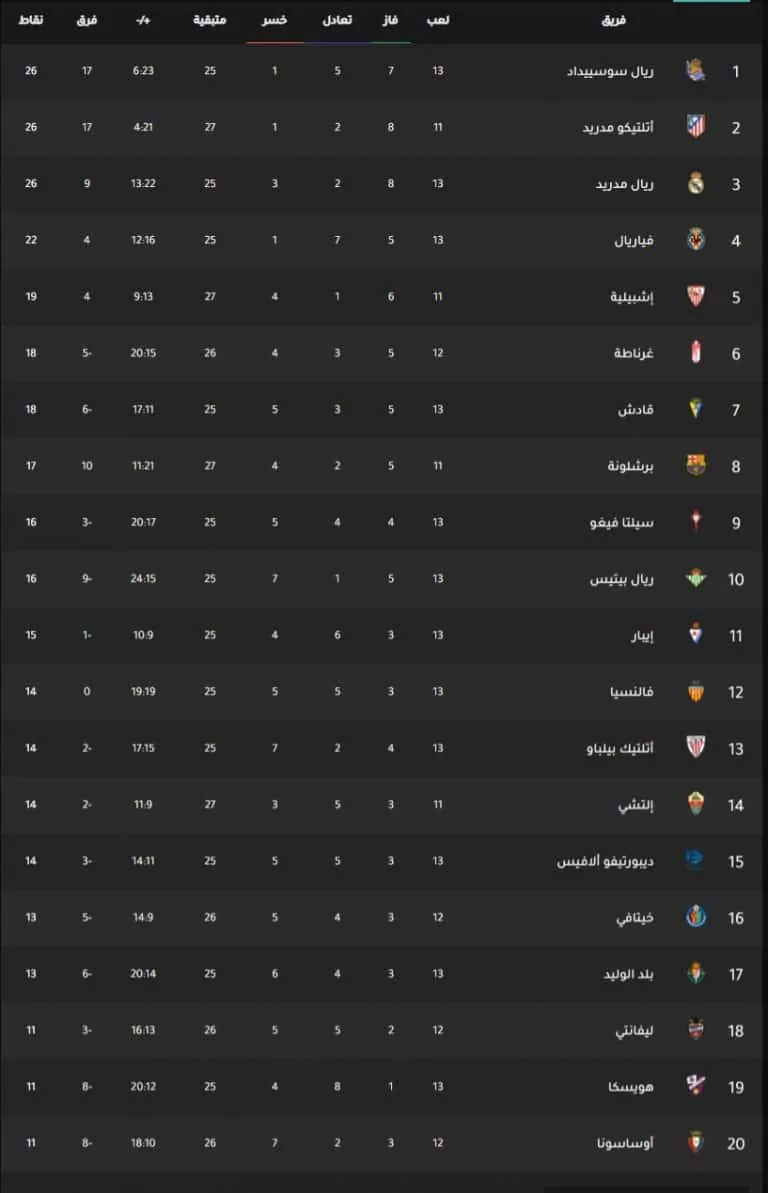This screenshot has width=768, height=1193.
Task: Click the Sevilla club crest
Action: 696,296
